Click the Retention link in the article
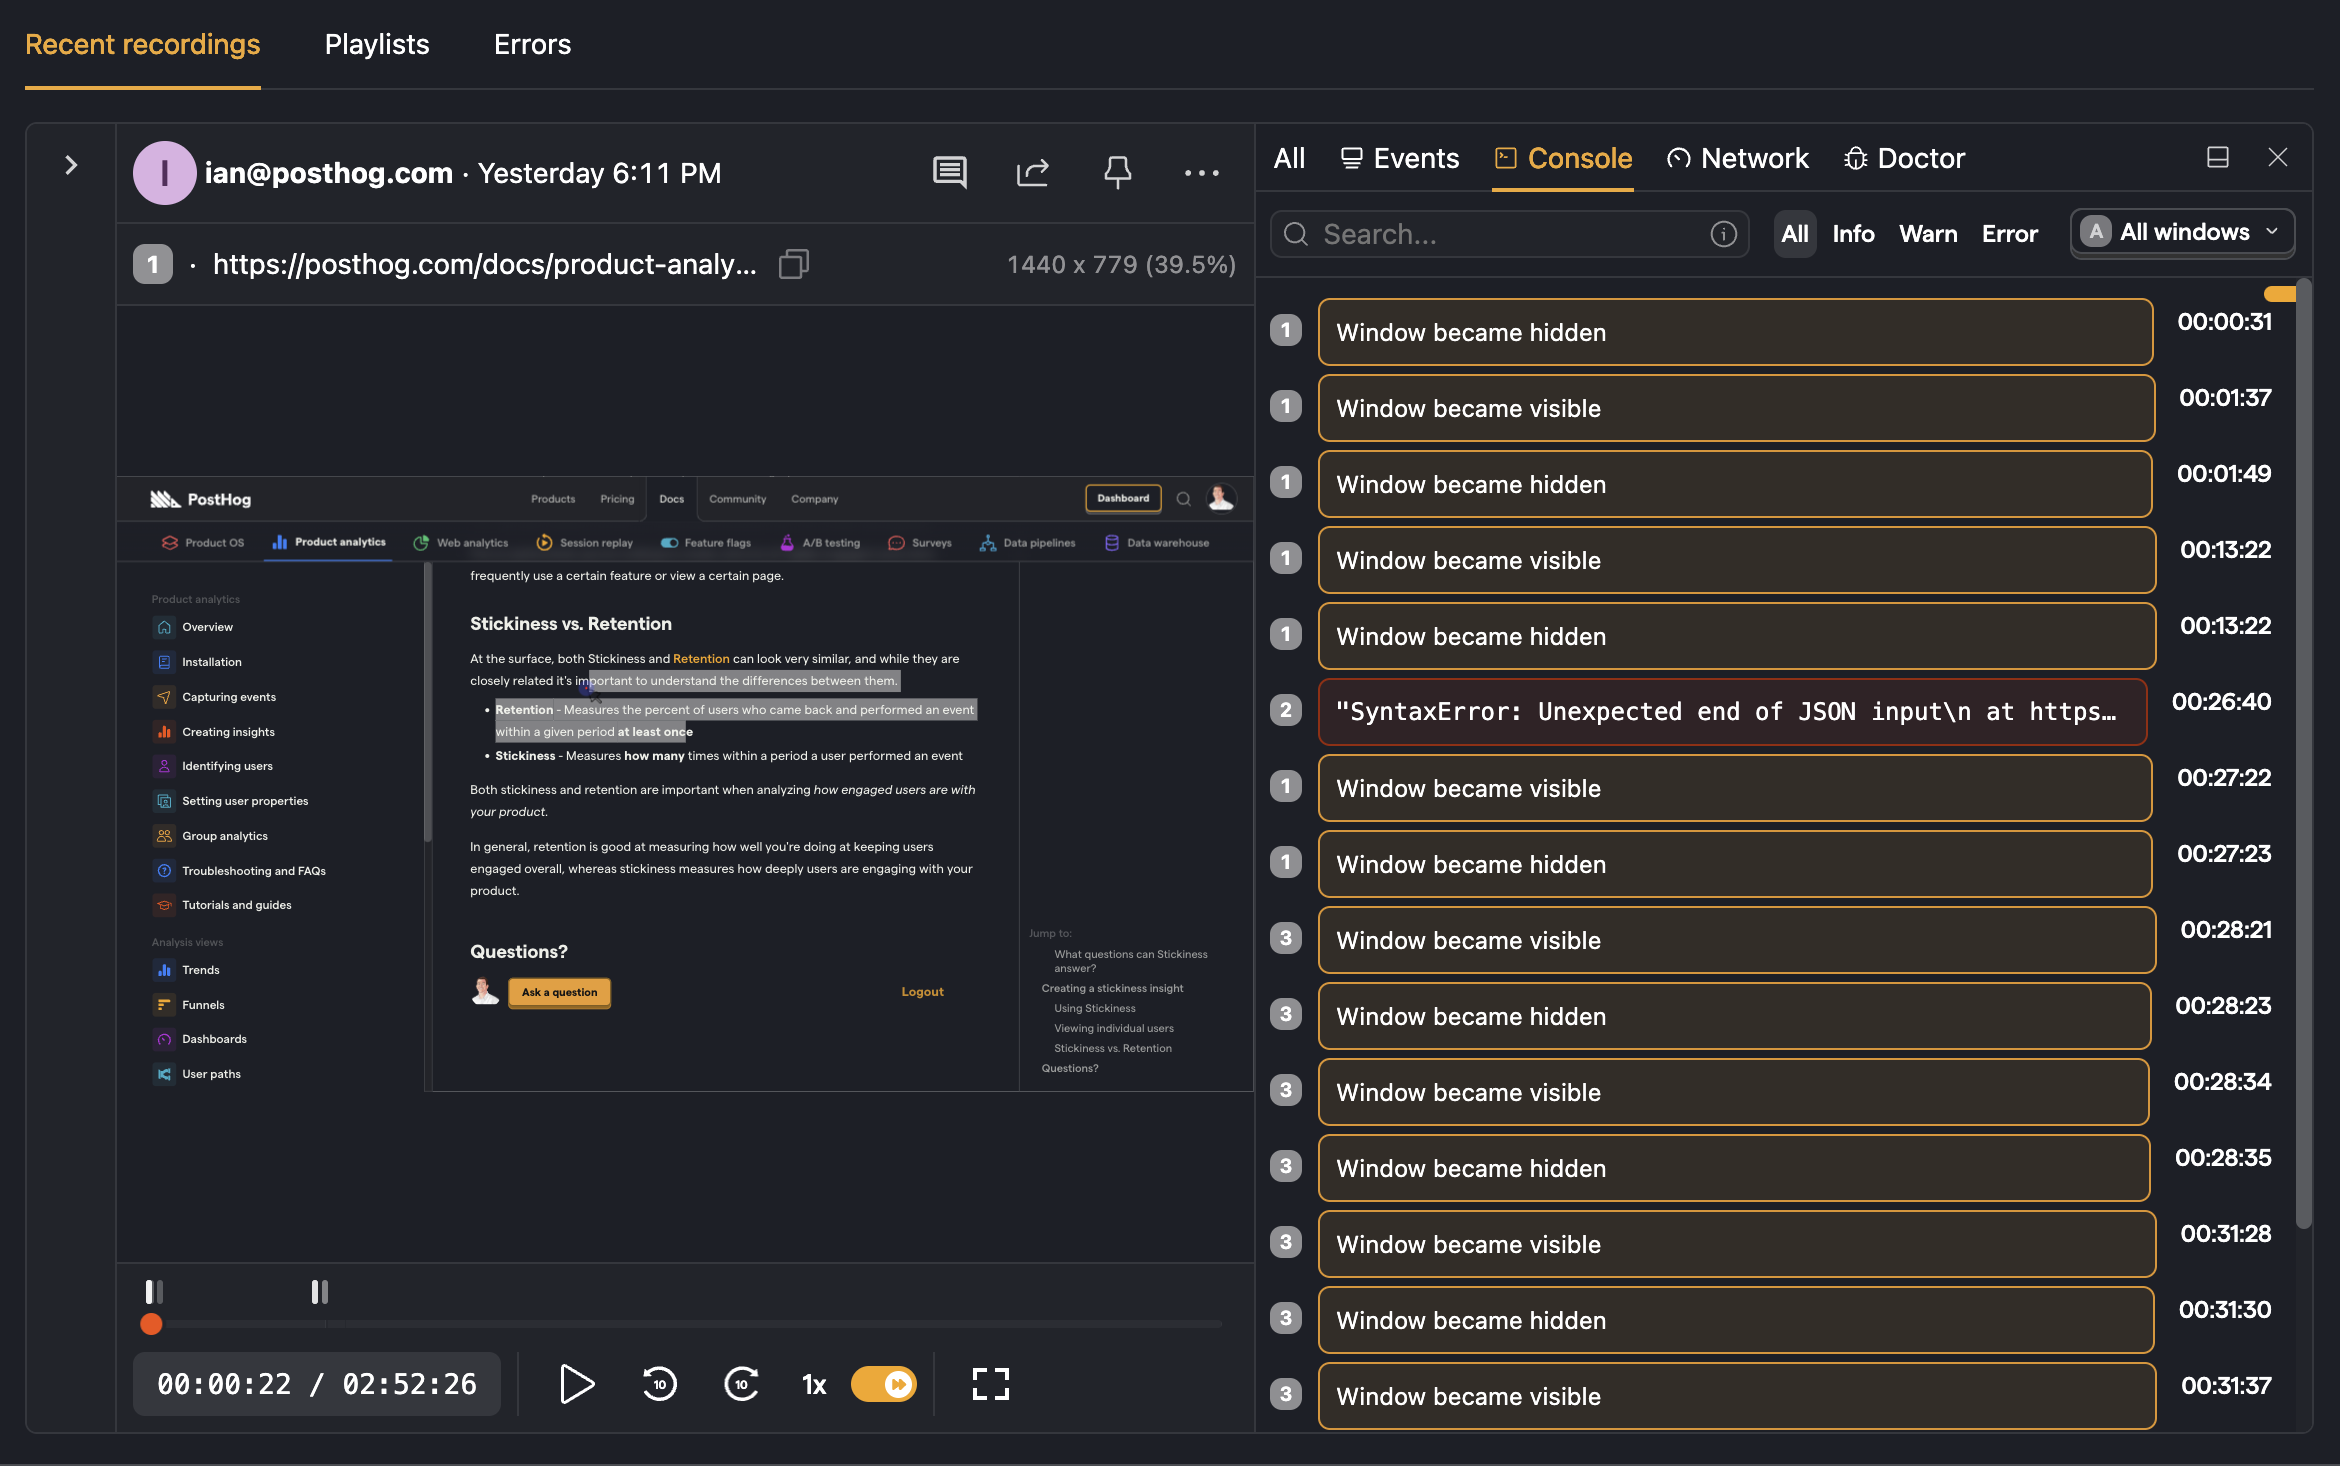 pos(701,659)
